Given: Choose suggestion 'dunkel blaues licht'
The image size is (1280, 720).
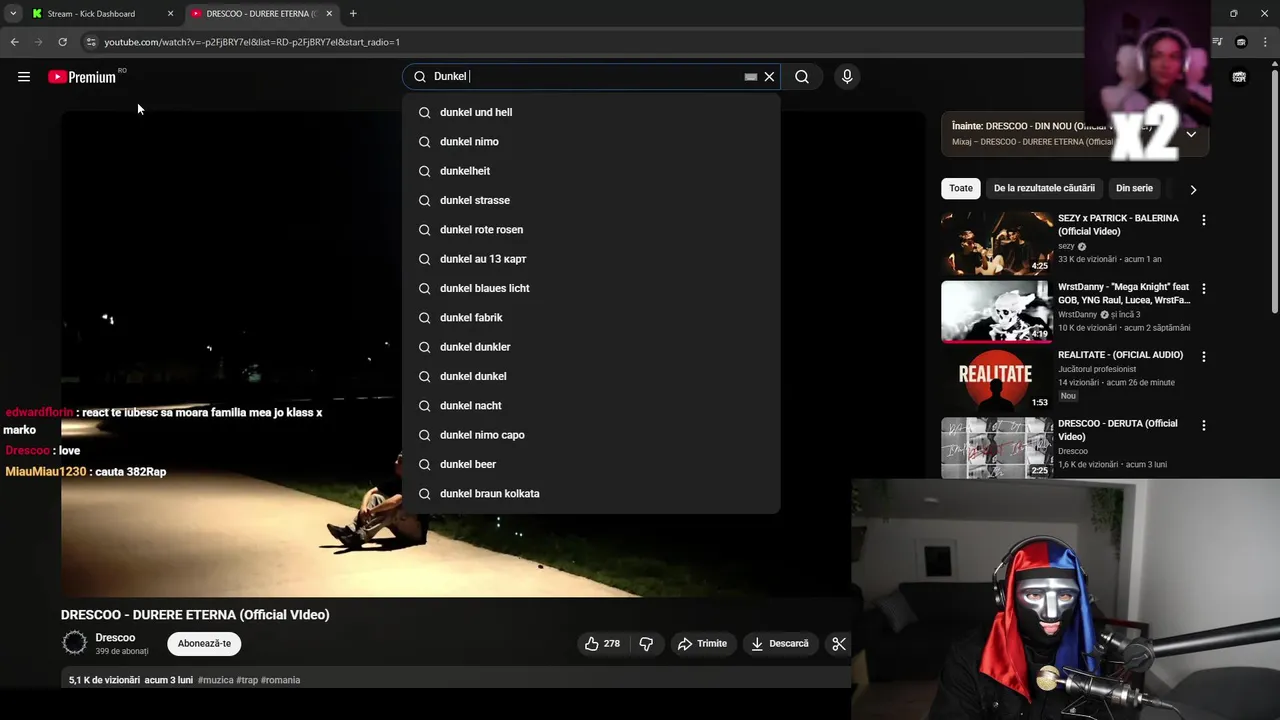Looking at the screenshot, I should pyautogui.click(x=591, y=288).
